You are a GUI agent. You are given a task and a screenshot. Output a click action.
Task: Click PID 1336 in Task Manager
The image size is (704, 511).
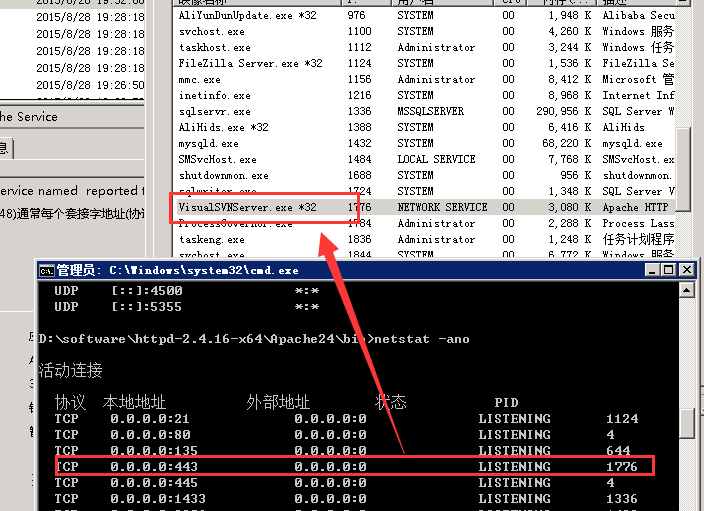[360, 111]
